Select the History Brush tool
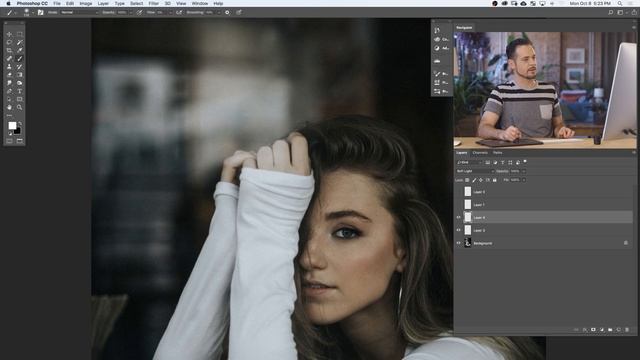The height and width of the screenshot is (360, 640). pos(20,67)
